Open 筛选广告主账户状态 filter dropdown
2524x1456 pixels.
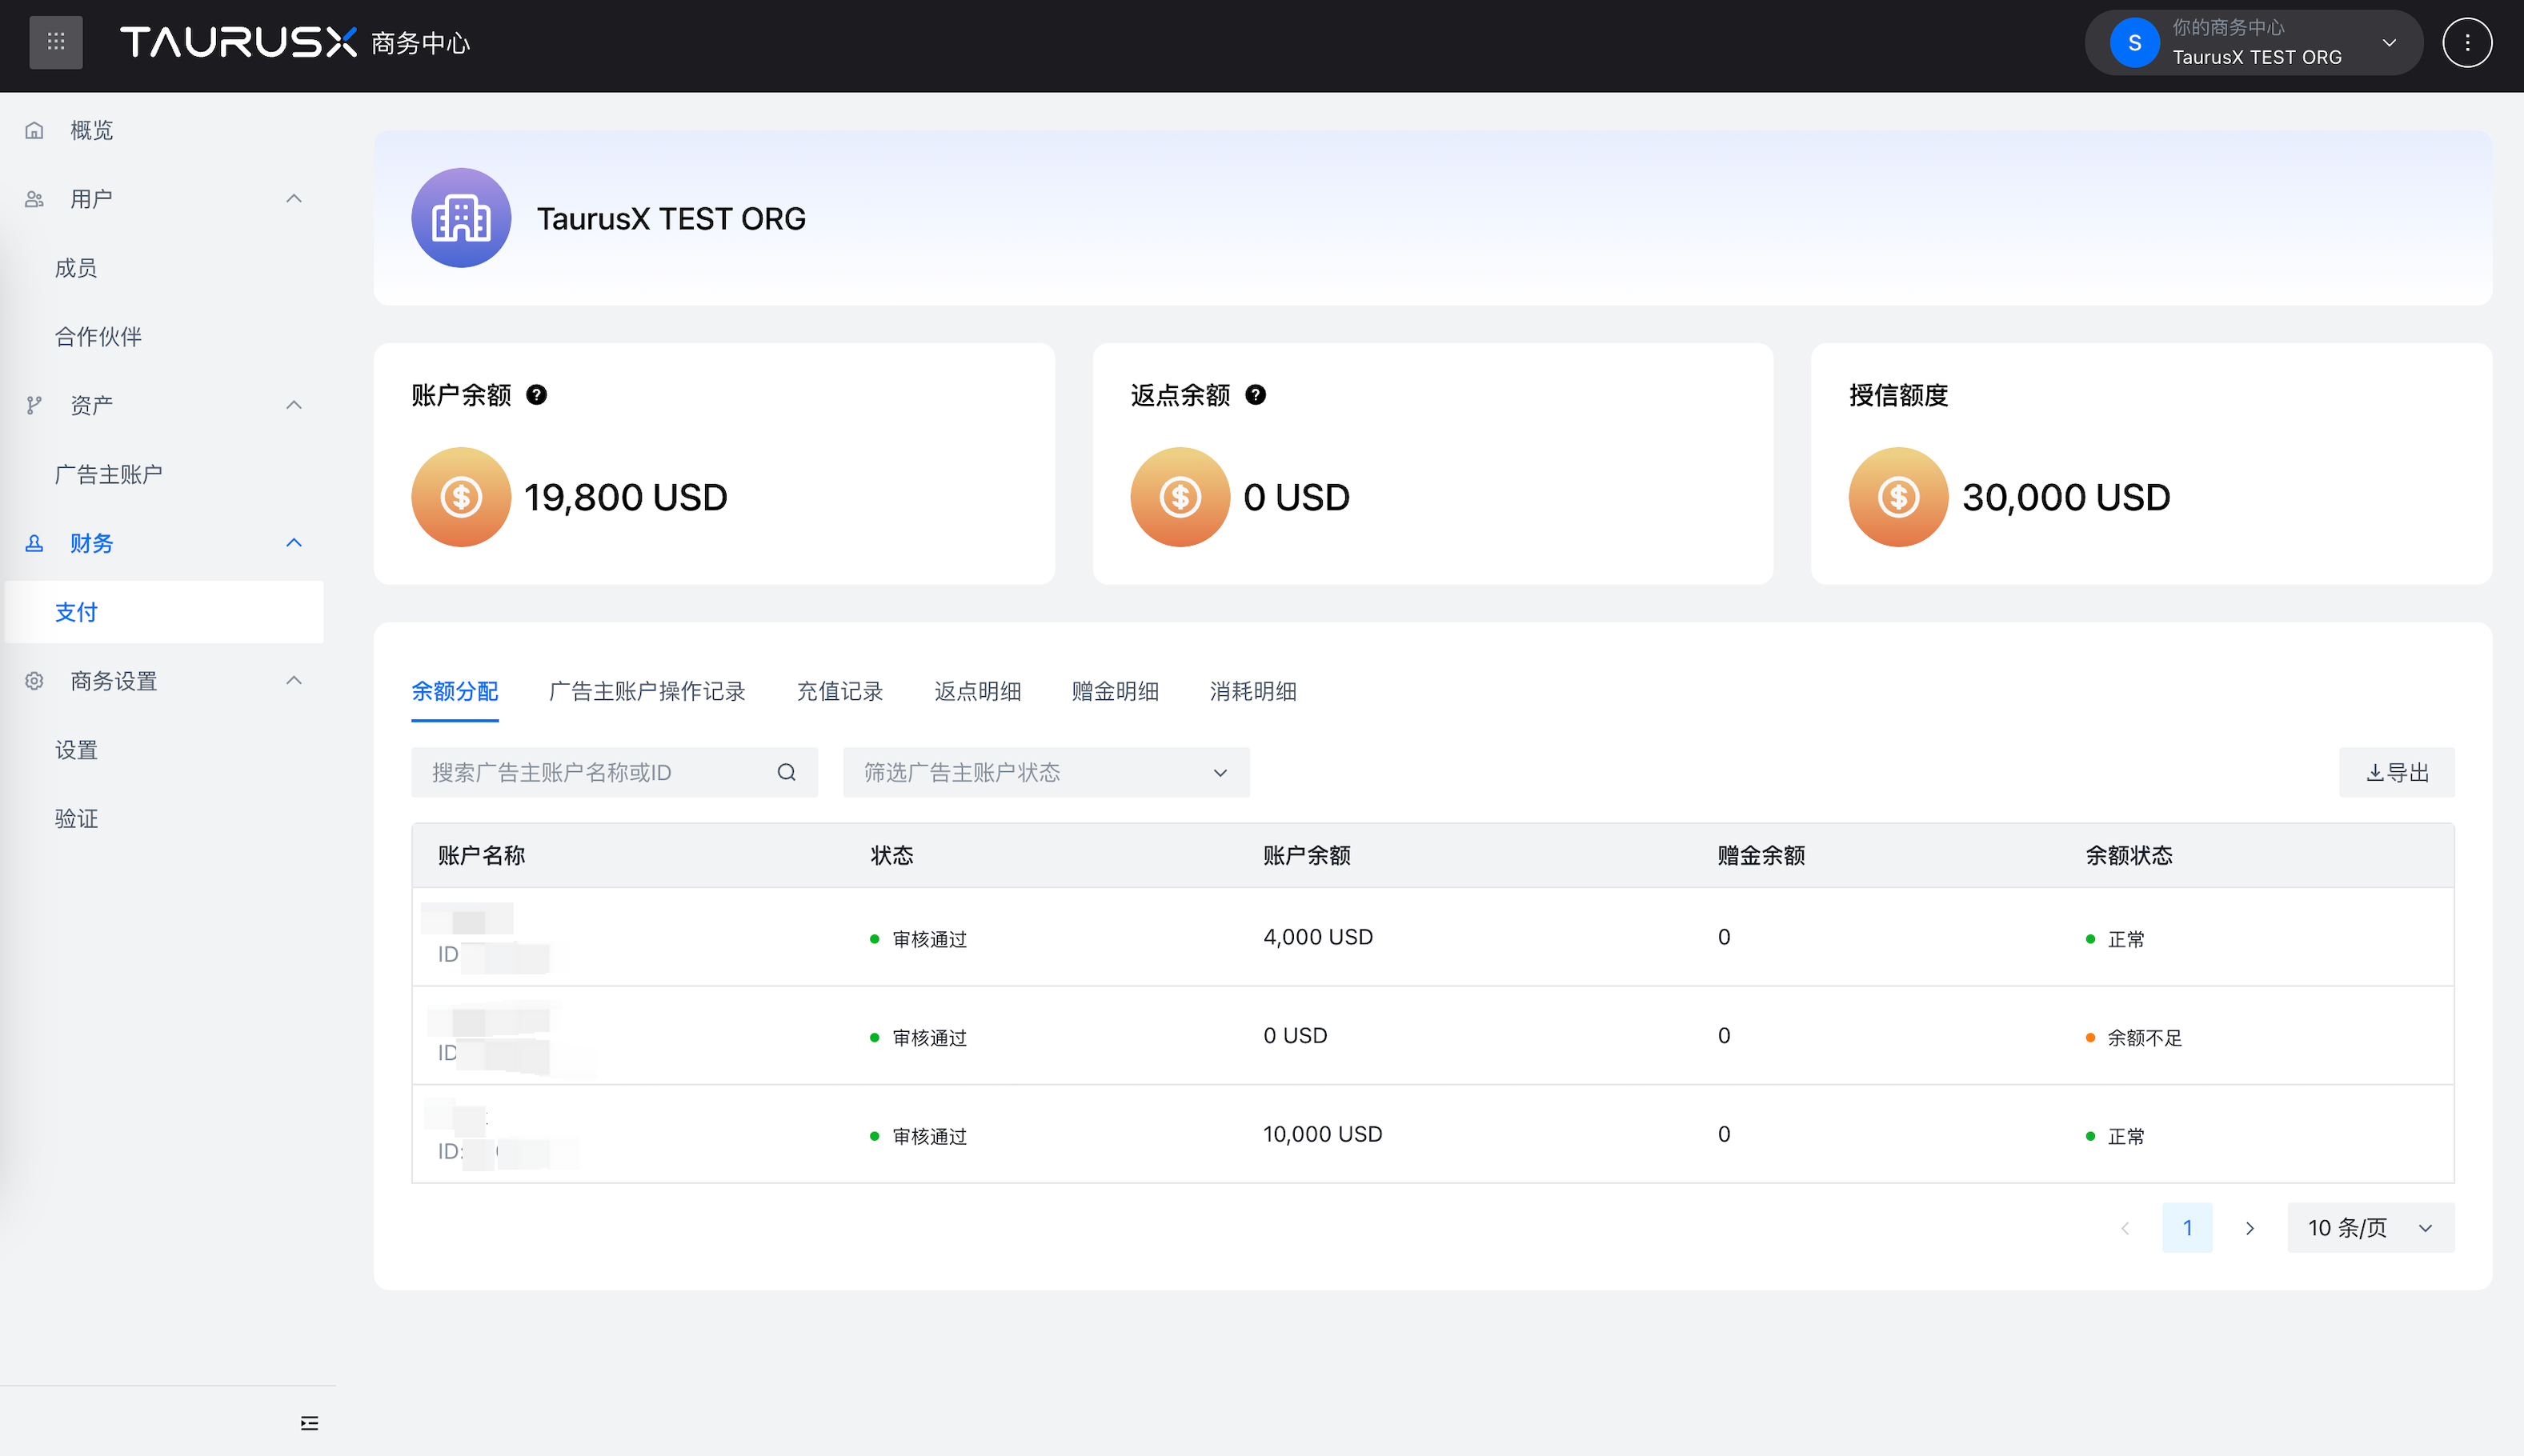point(1046,772)
